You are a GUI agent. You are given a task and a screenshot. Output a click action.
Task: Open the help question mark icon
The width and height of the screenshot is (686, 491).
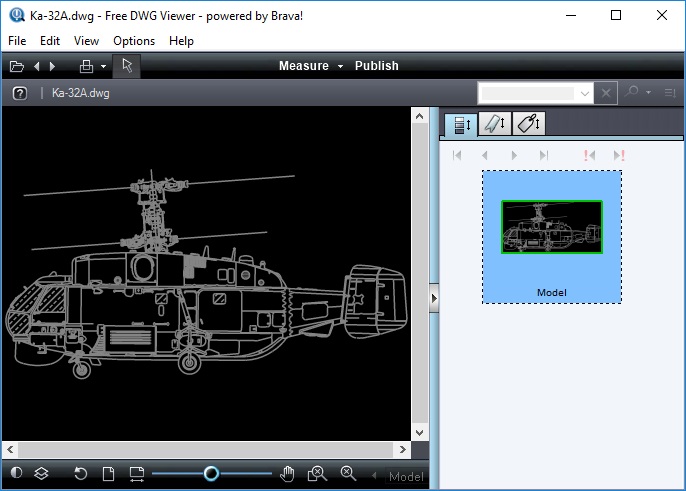coord(20,93)
